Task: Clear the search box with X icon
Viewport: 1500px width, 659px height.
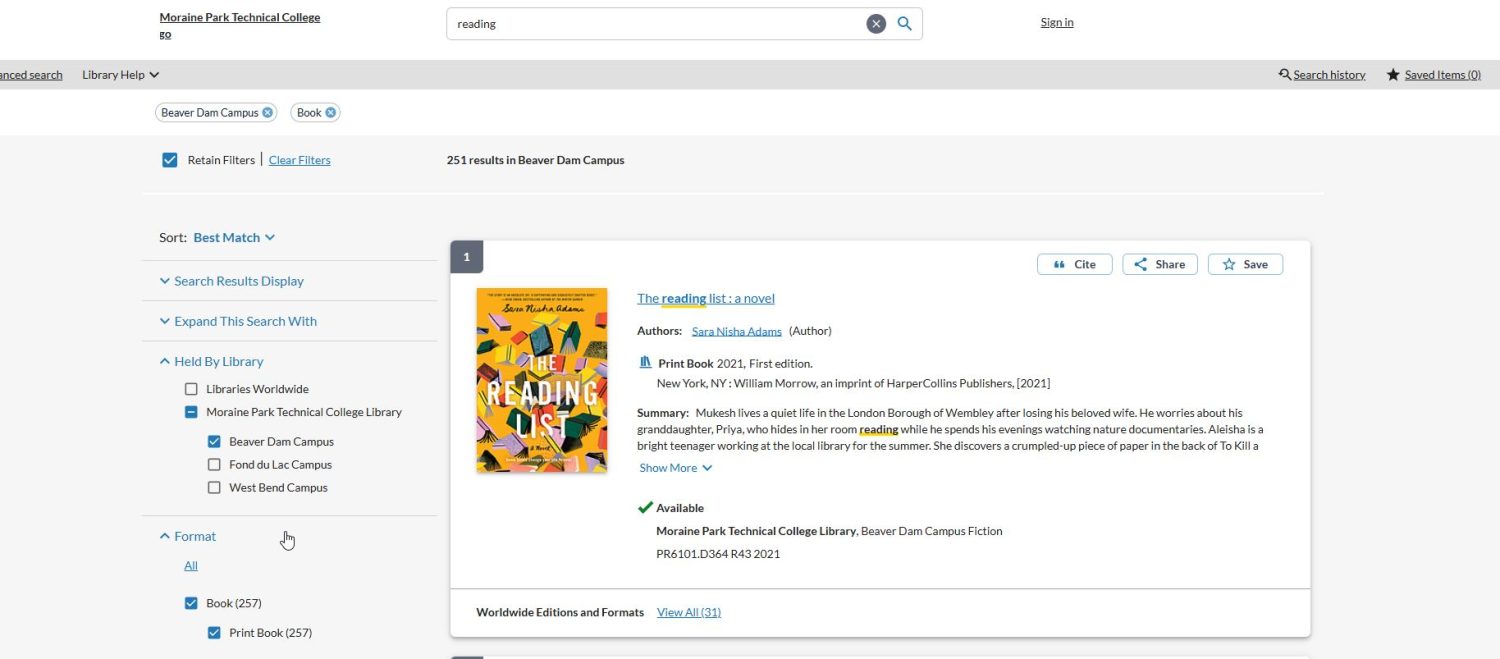Action: pos(876,24)
